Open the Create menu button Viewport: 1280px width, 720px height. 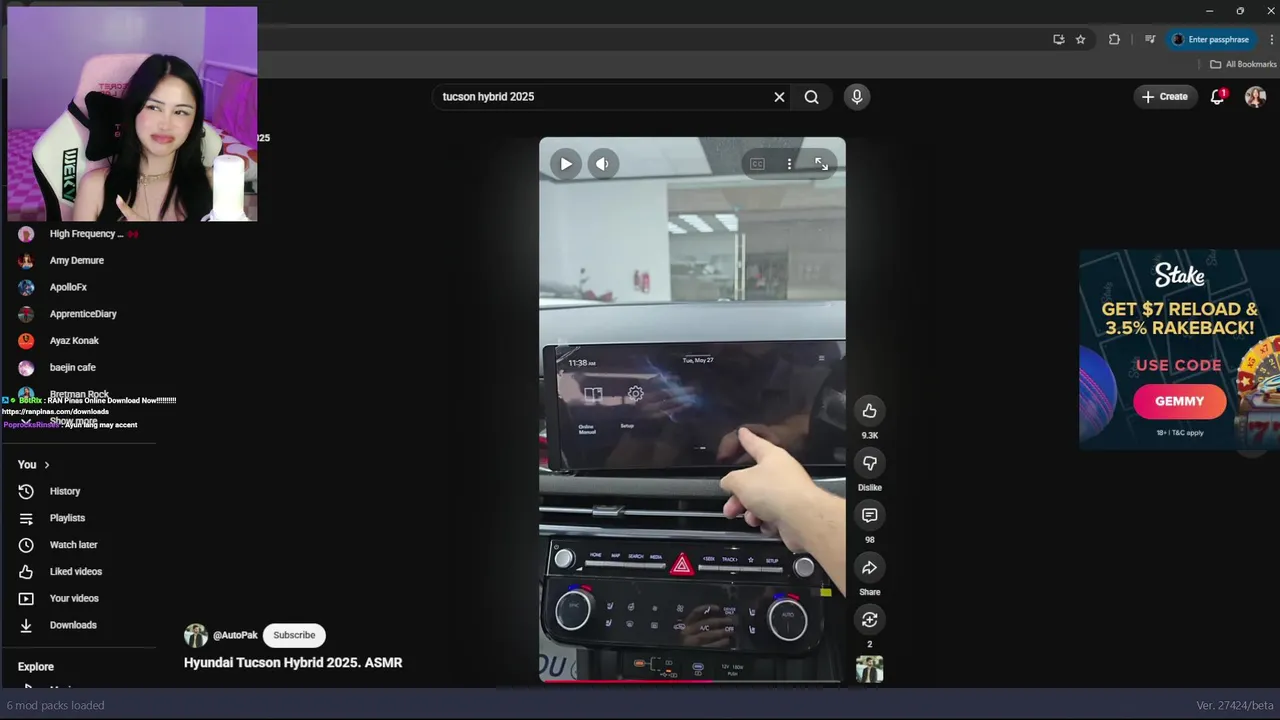tap(1165, 97)
